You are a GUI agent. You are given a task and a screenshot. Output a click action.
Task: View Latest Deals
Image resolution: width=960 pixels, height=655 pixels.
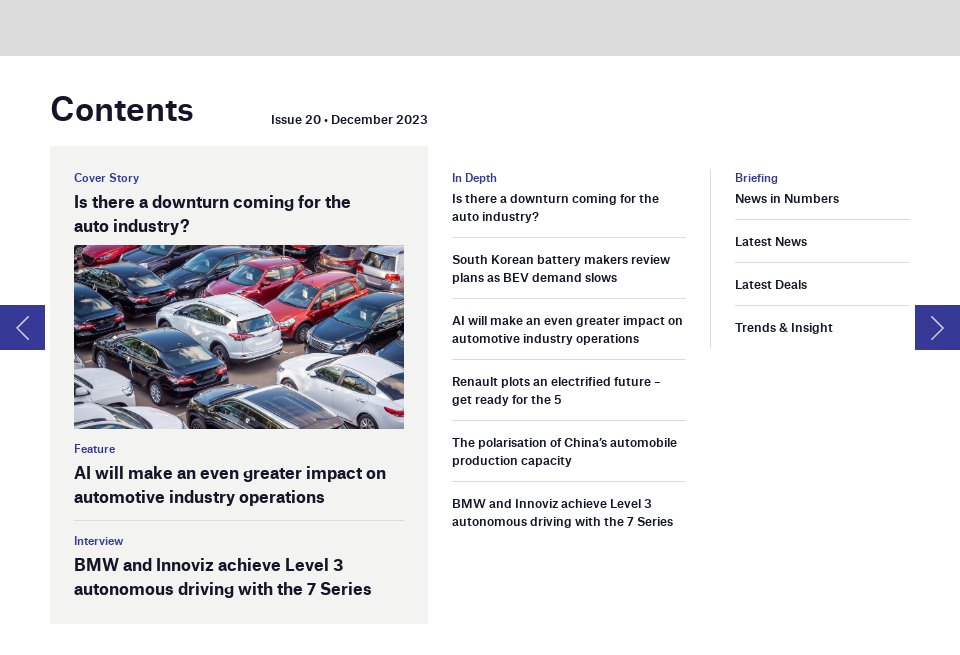771,284
